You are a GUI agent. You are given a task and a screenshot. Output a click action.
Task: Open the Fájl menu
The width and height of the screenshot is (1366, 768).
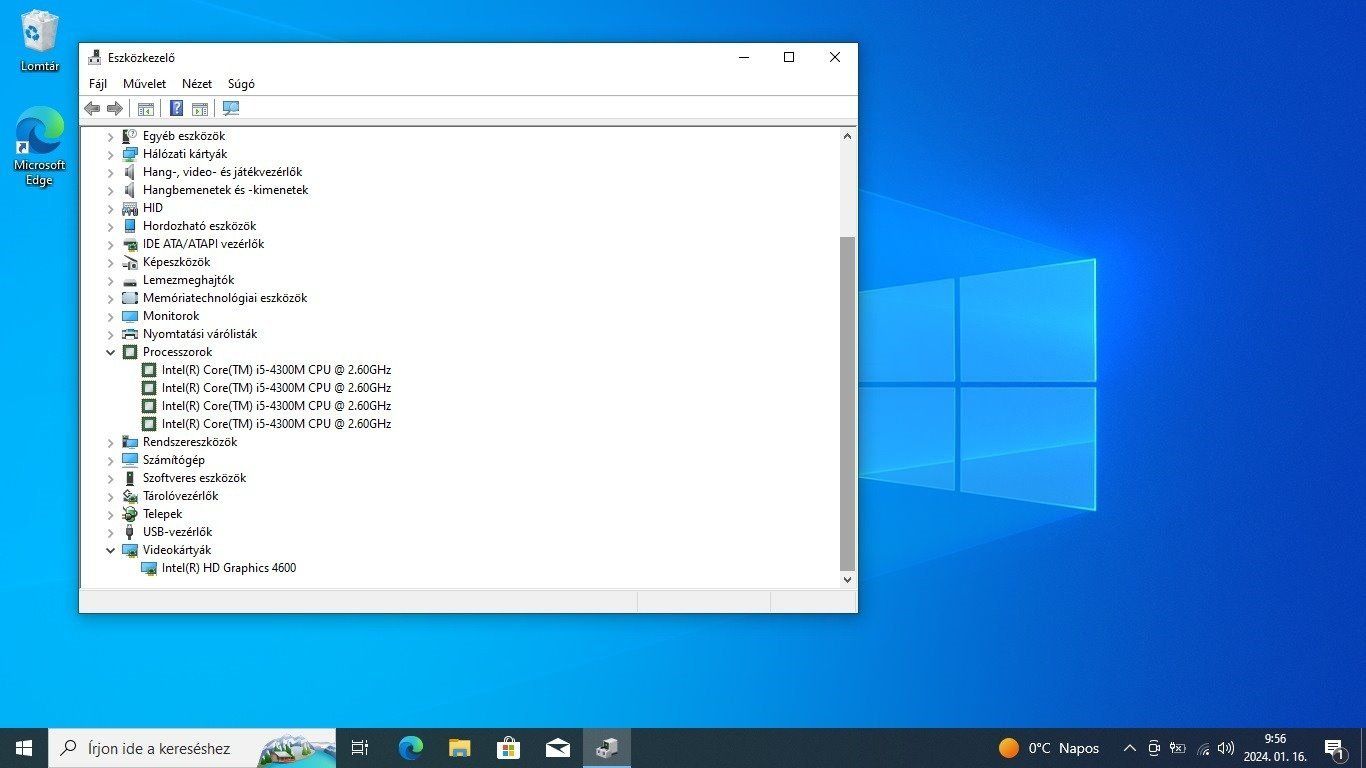coord(98,84)
